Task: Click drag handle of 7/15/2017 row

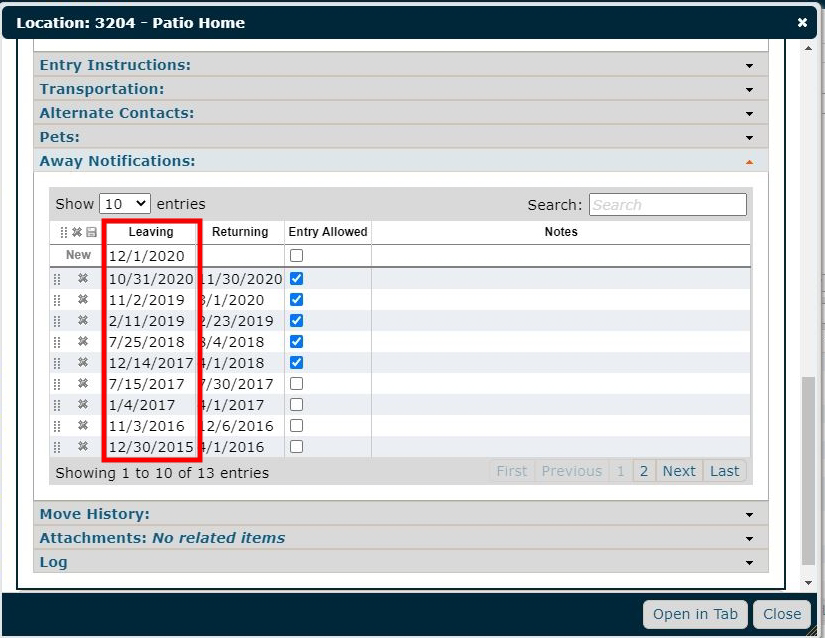Action: coord(57,384)
